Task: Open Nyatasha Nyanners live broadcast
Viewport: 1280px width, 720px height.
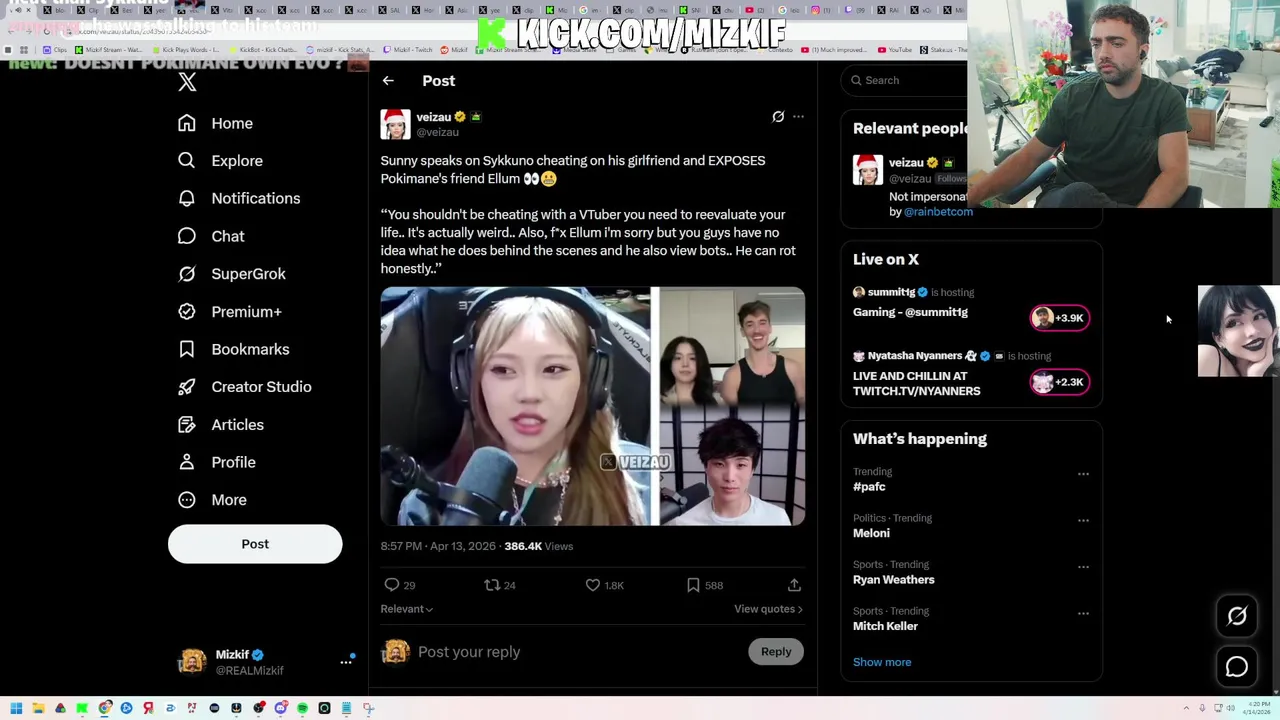Action: 916,384
